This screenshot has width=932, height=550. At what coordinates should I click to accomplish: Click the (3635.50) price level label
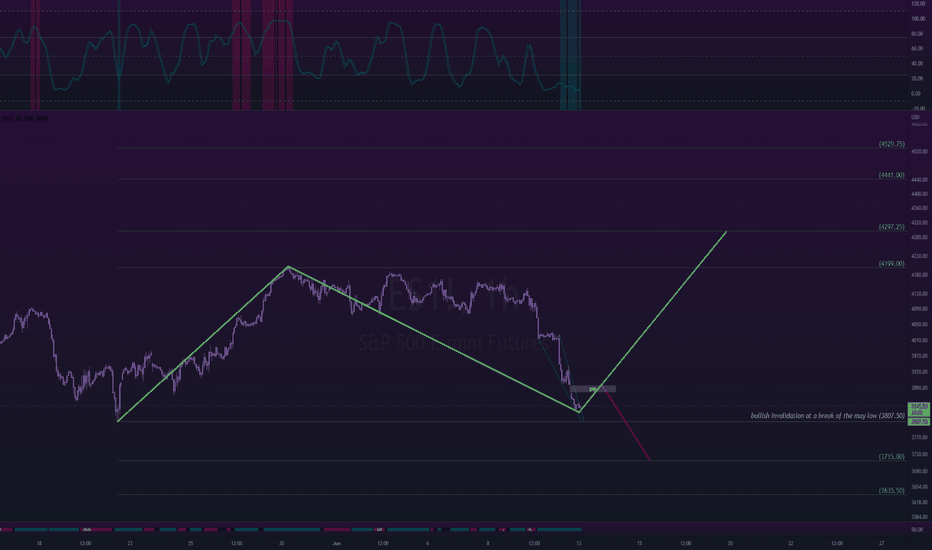(x=892, y=491)
